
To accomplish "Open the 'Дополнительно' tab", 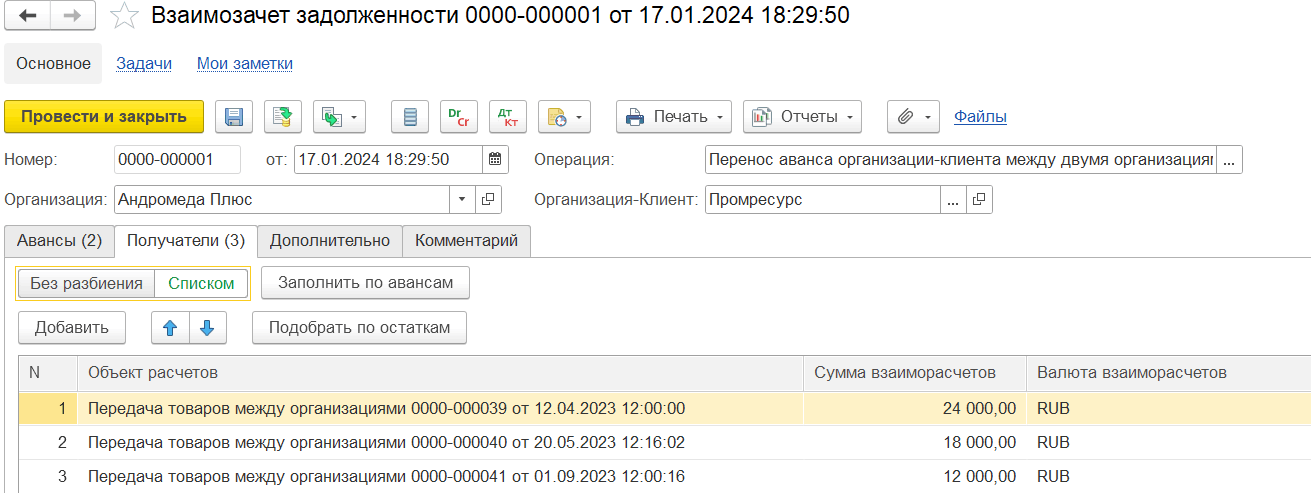I will click(330, 241).
